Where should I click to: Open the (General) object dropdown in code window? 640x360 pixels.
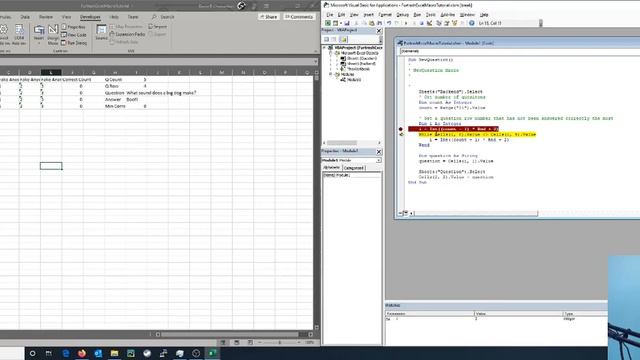[x=519, y=51]
